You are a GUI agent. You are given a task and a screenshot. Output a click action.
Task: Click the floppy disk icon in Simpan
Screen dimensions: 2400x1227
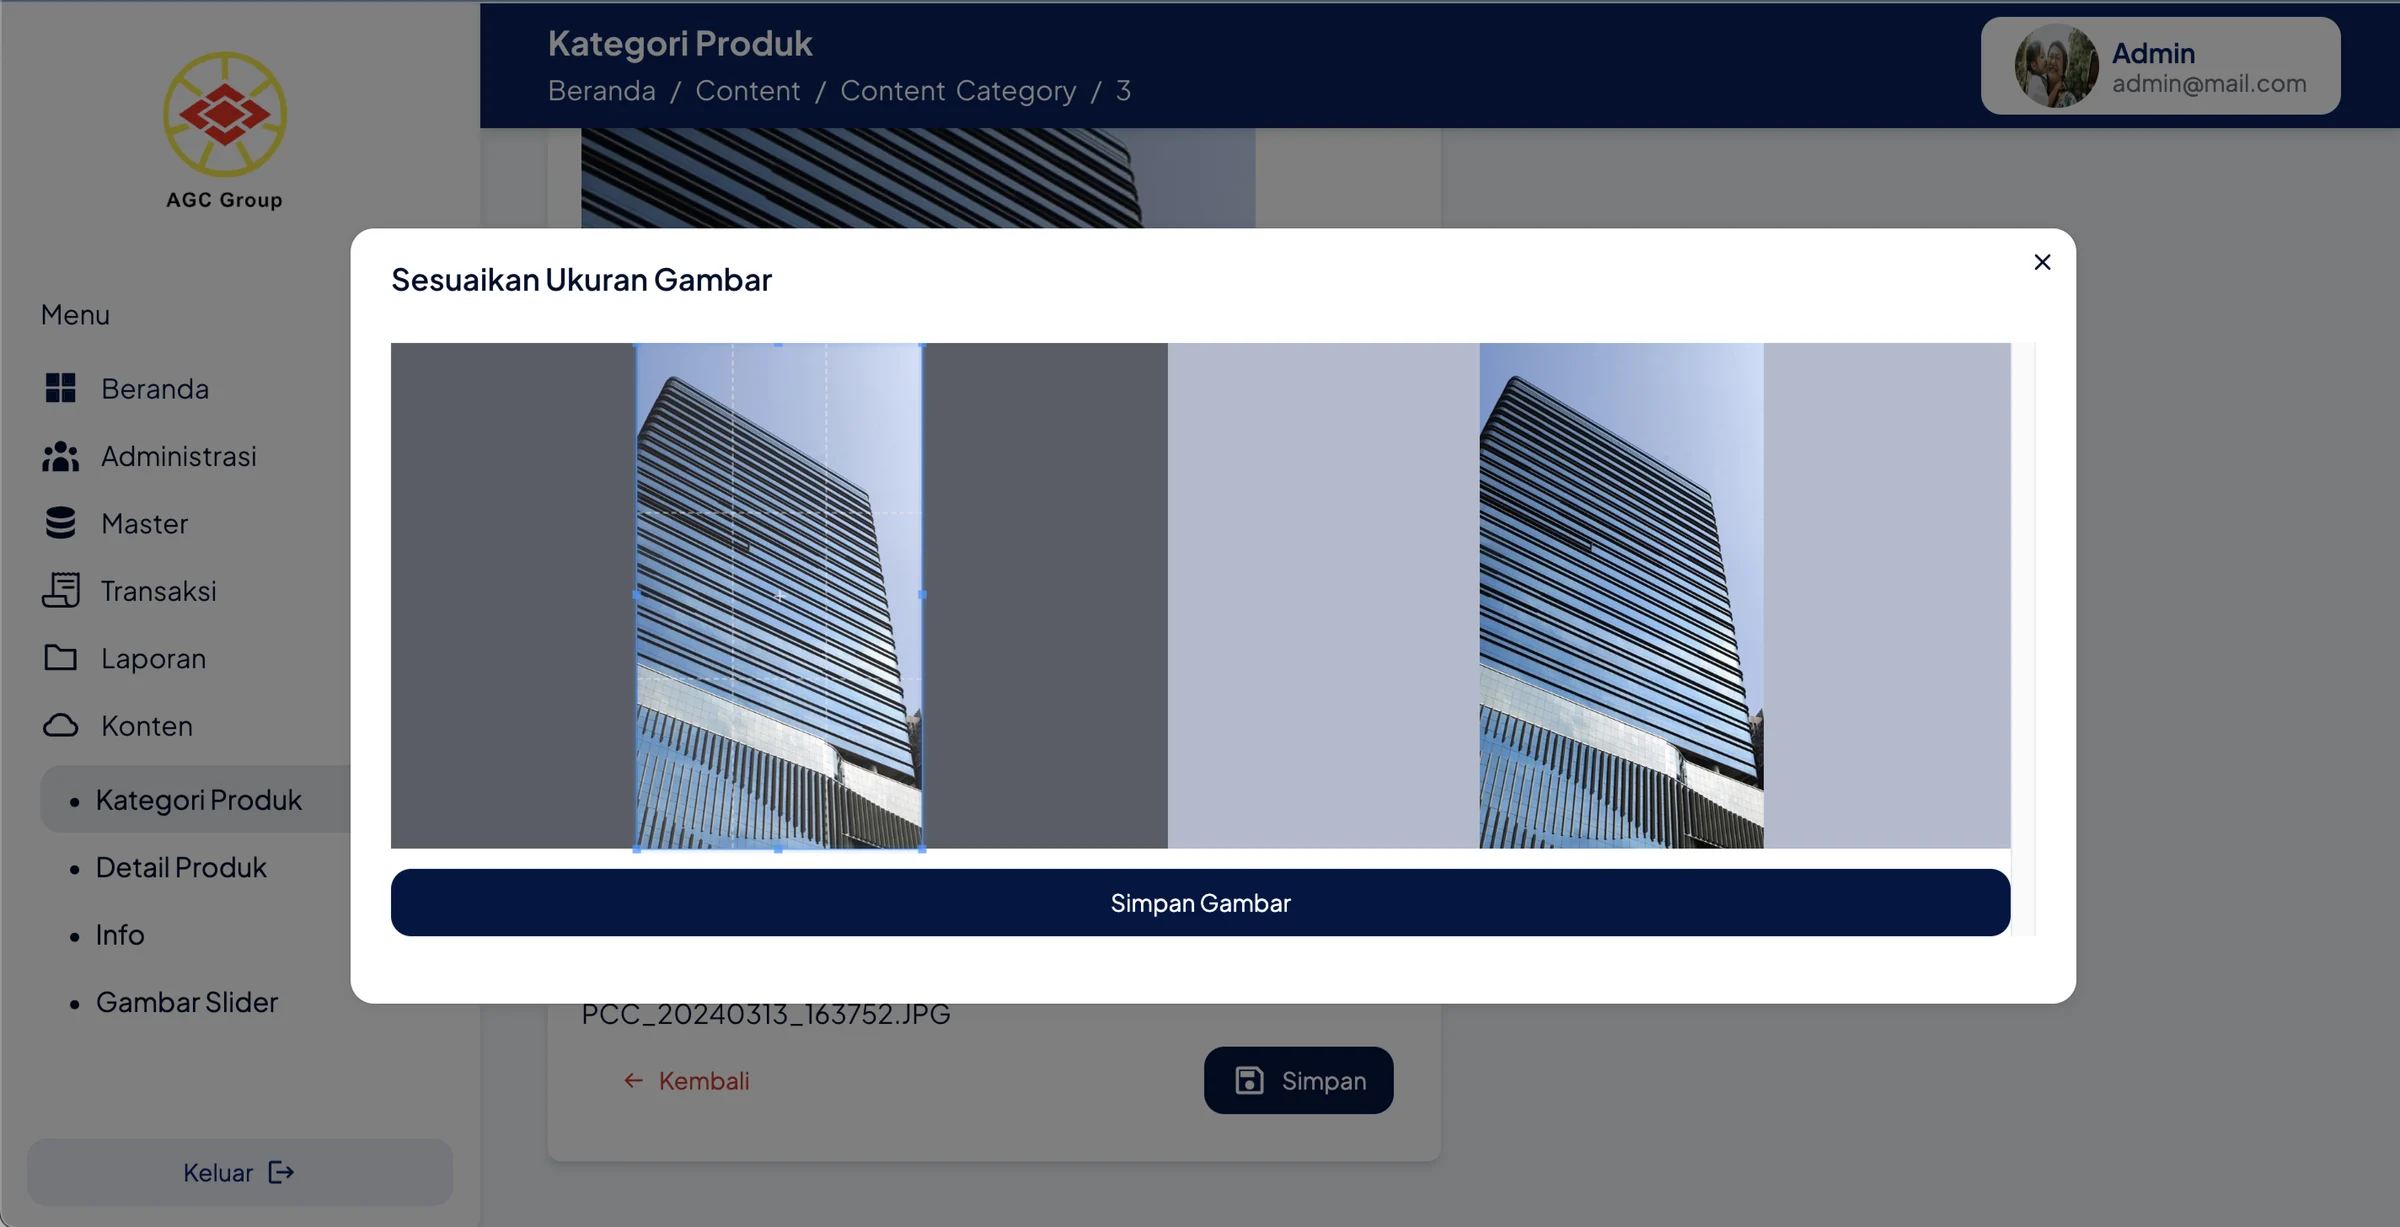(x=1249, y=1080)
